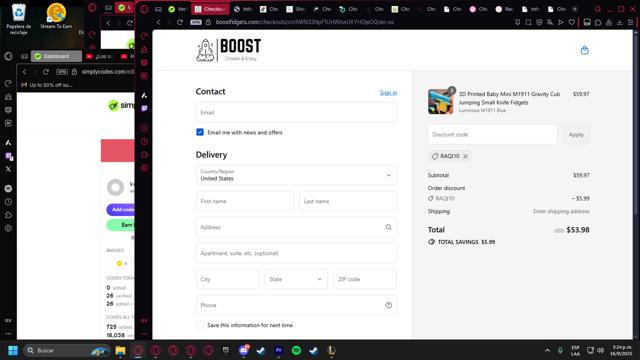Open Spotify from the taskbar
640x360 pixels.
296,350
